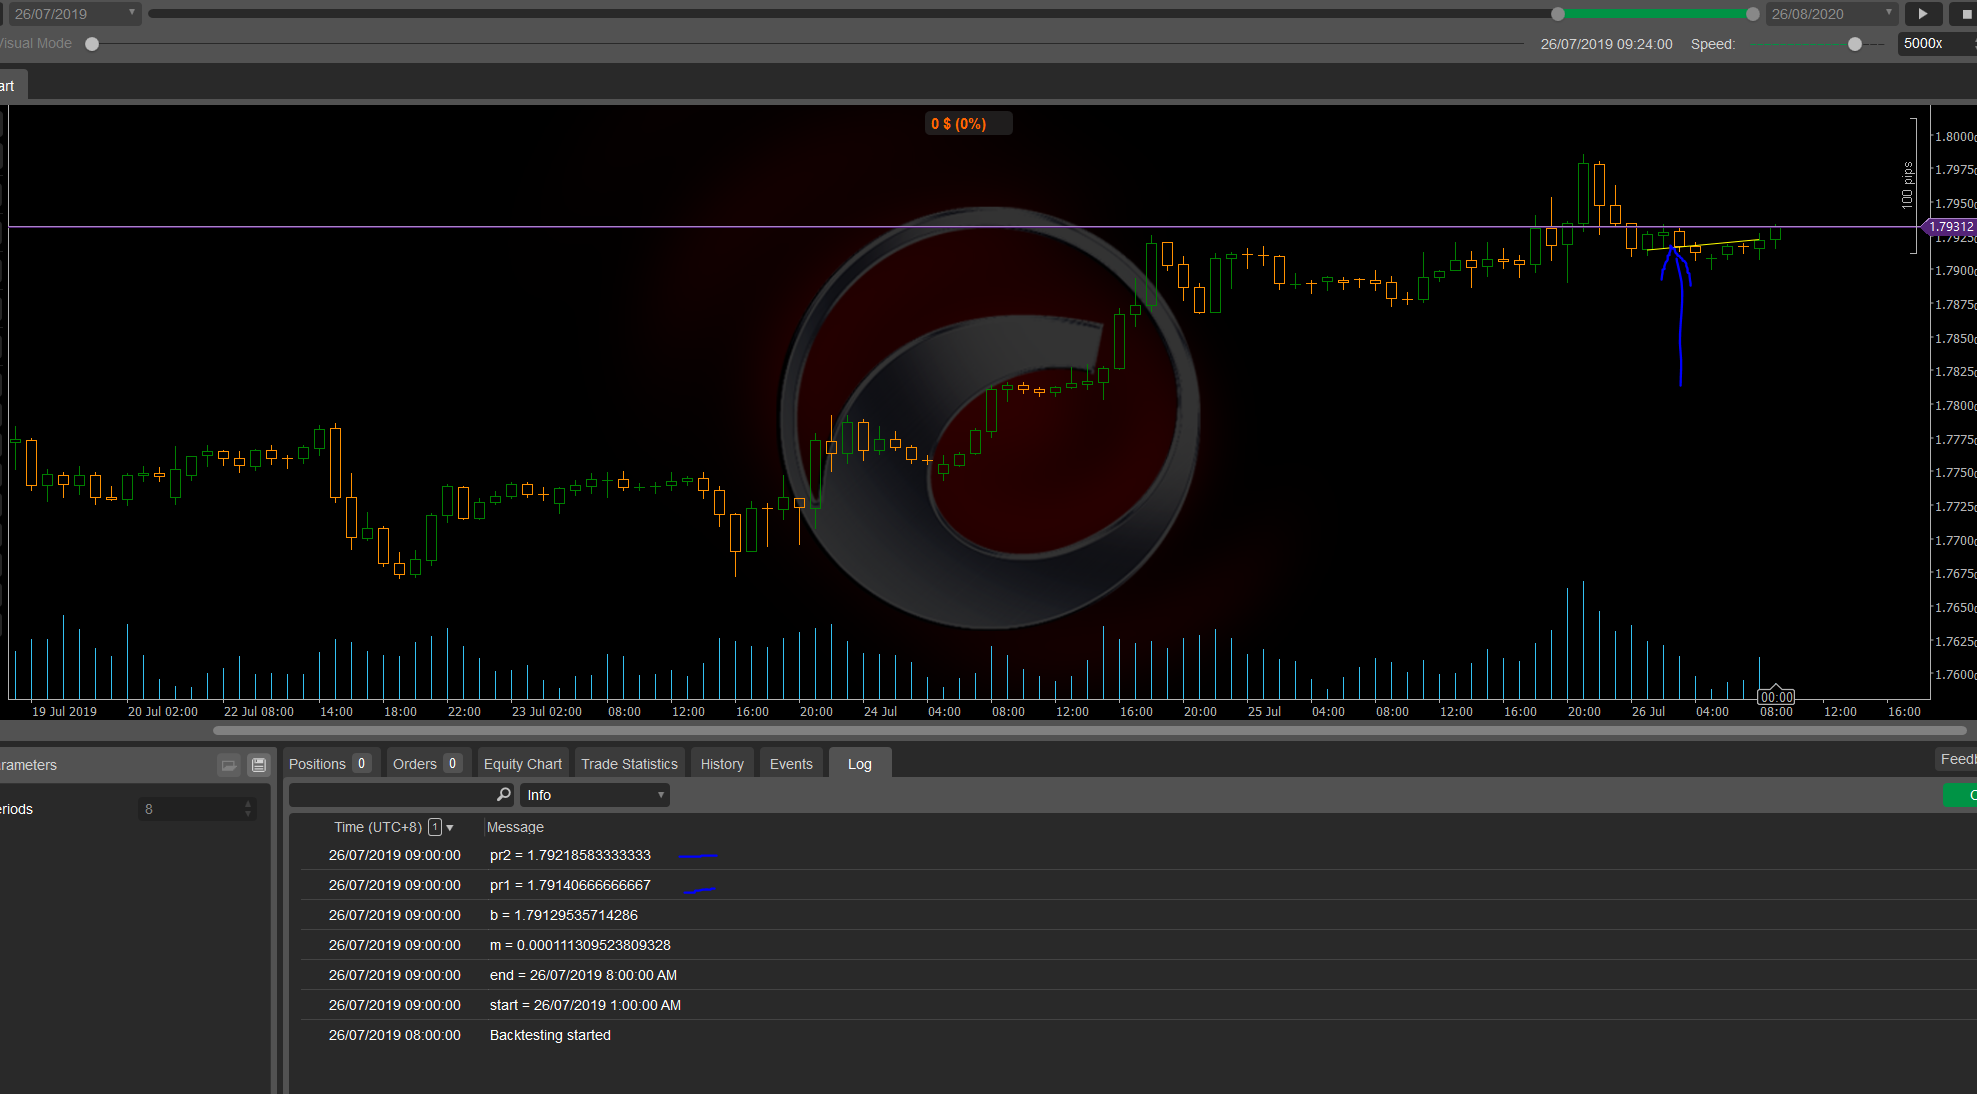Select the log row 'start = 26/07/2019 1:00:00 AM'
1977x1094 pixels.
click(1138, 1005)
